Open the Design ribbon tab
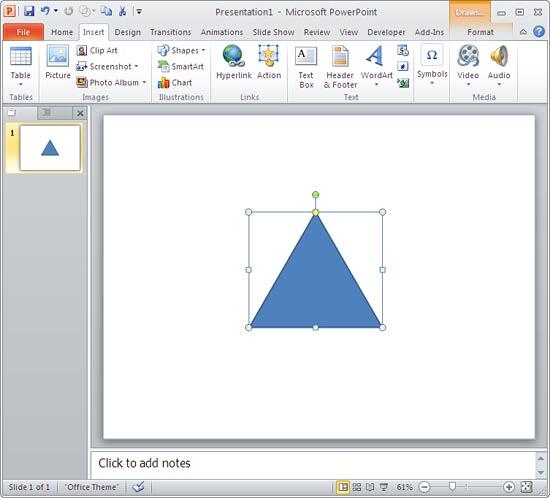Screen dimensions: 550x498 [x=128, y=32]
